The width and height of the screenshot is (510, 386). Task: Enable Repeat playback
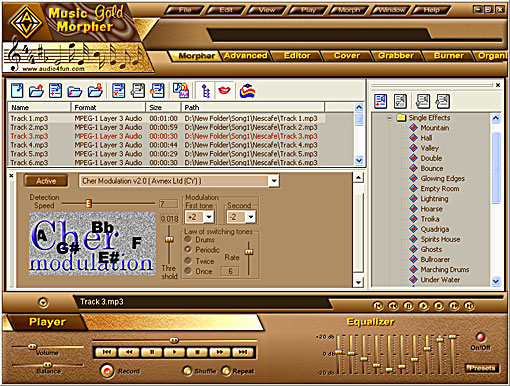tap(226, 371)
